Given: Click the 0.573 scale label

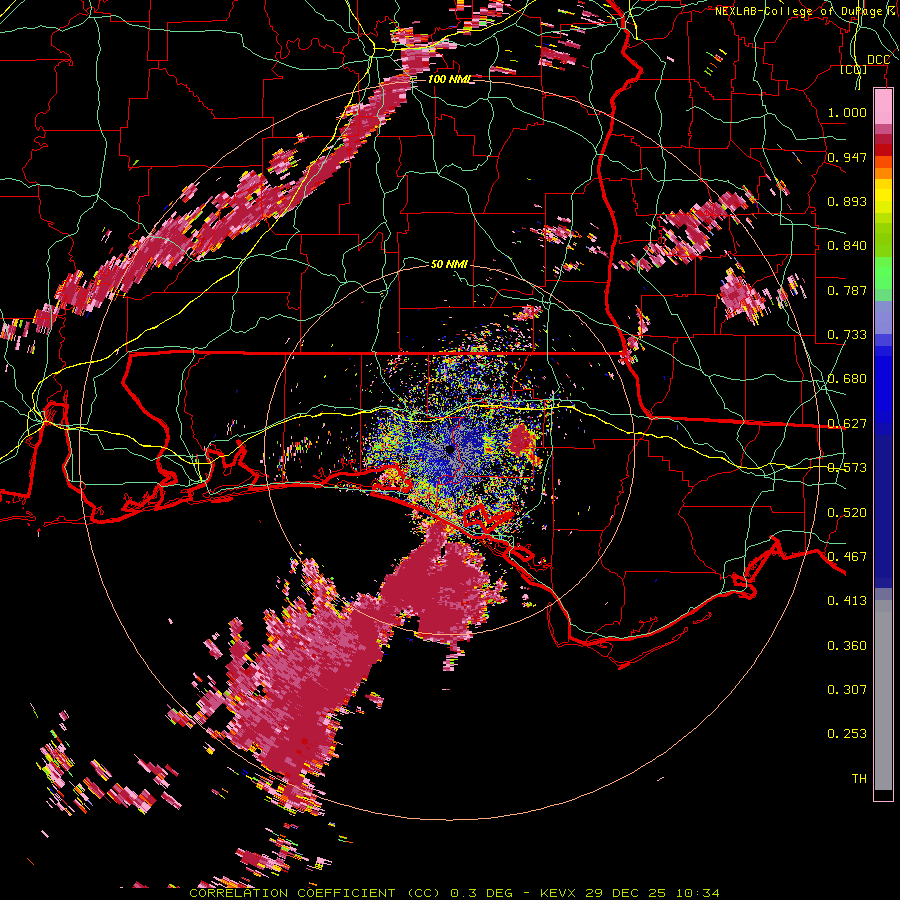Looking at the screenshot, I should [847, 468].
